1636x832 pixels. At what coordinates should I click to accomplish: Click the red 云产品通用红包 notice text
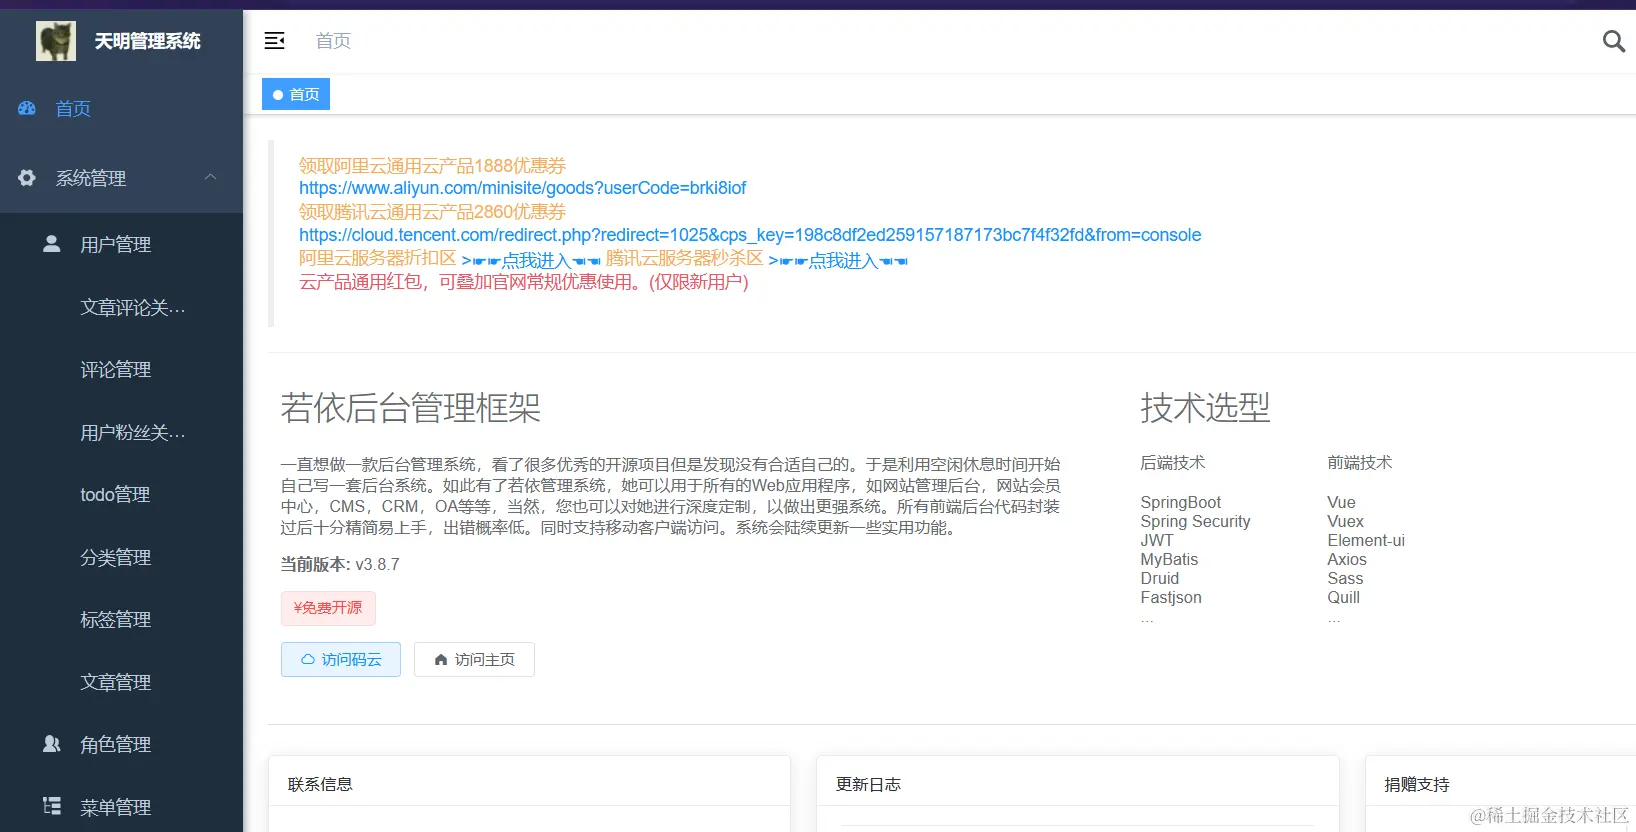click(x=524, y=282)
